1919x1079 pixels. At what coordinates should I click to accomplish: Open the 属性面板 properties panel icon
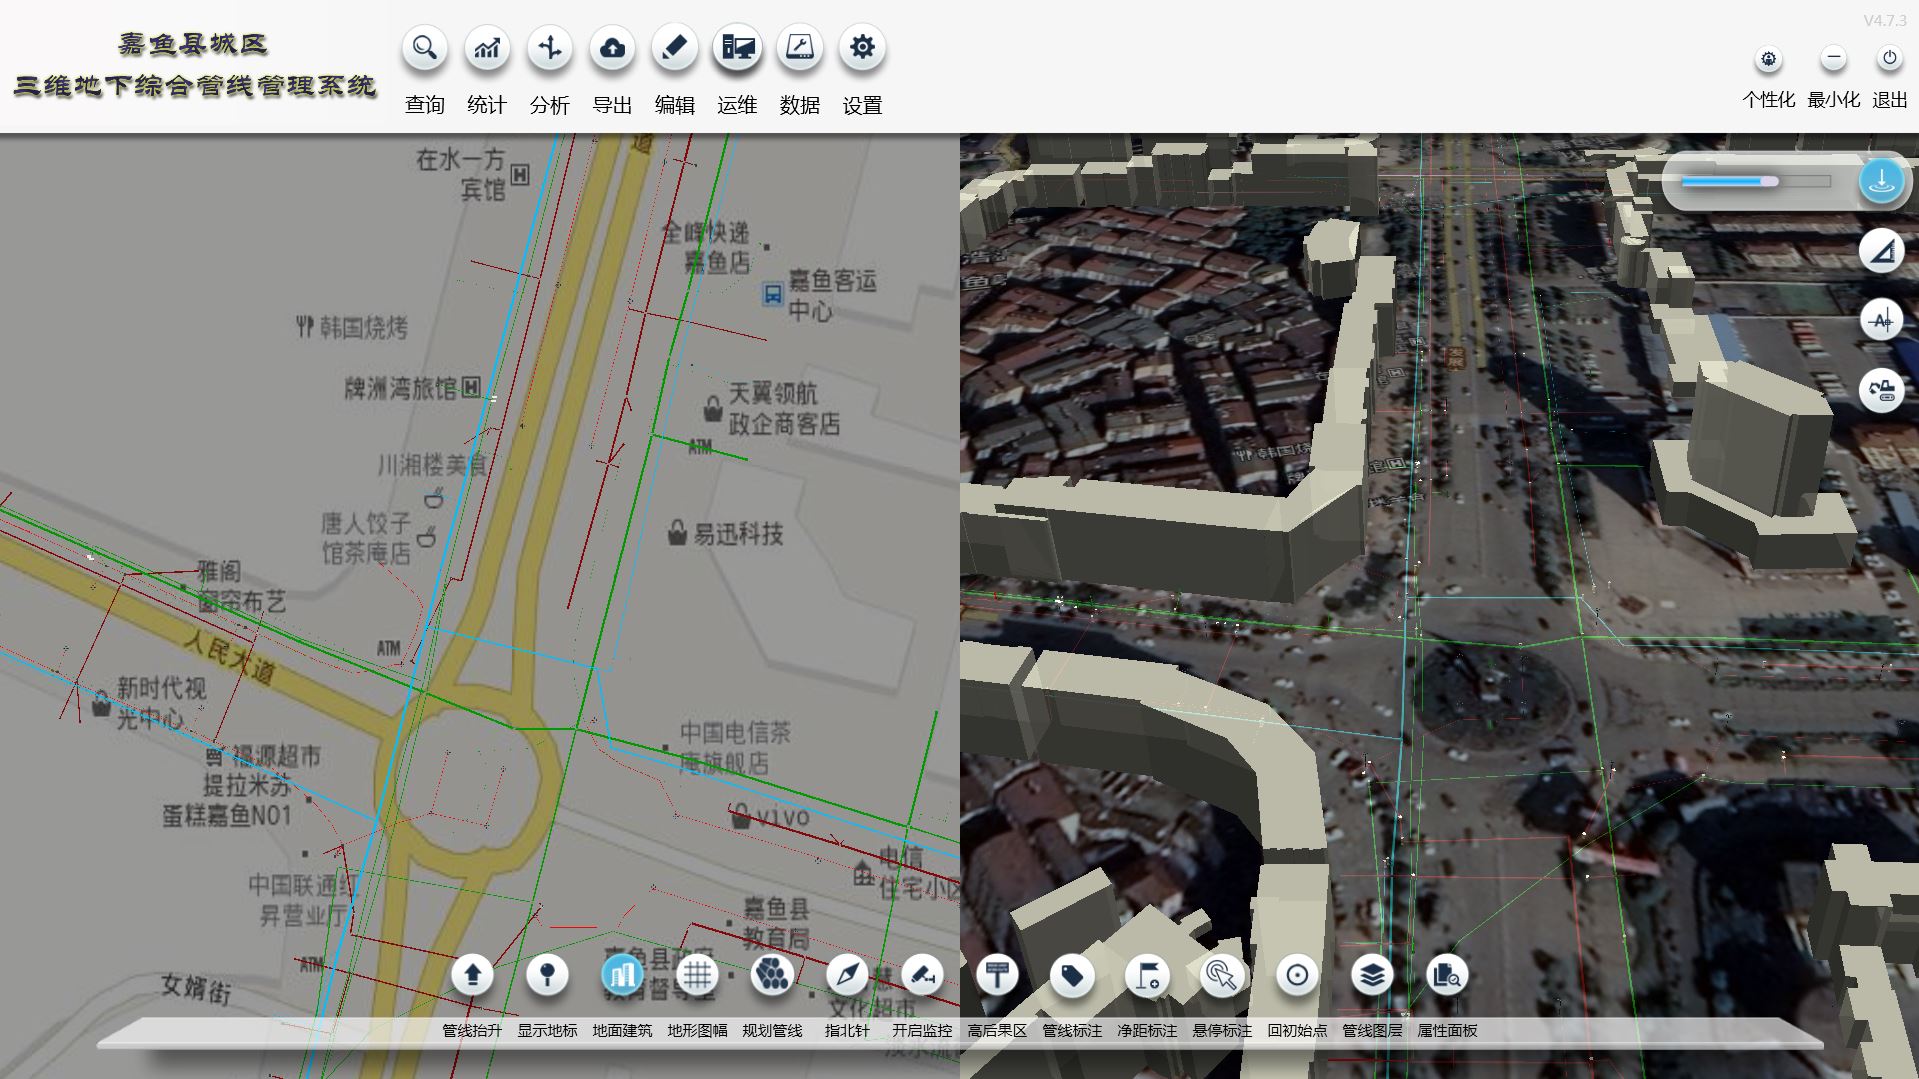1447,975
